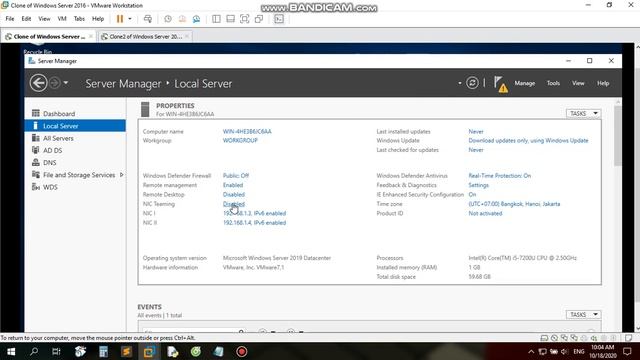
Task: Click the Server Manager back arrow
Action: [x=38, y=83]
